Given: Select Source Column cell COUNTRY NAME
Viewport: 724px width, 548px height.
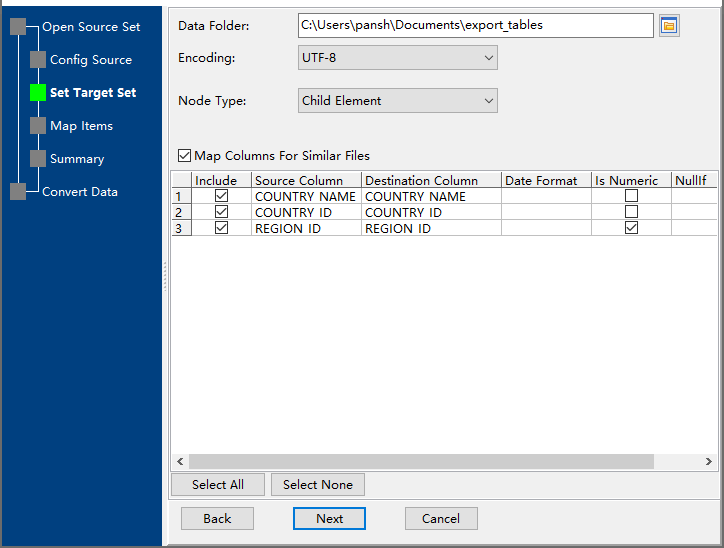Looking at the screenshot, I should coord(306,196).
